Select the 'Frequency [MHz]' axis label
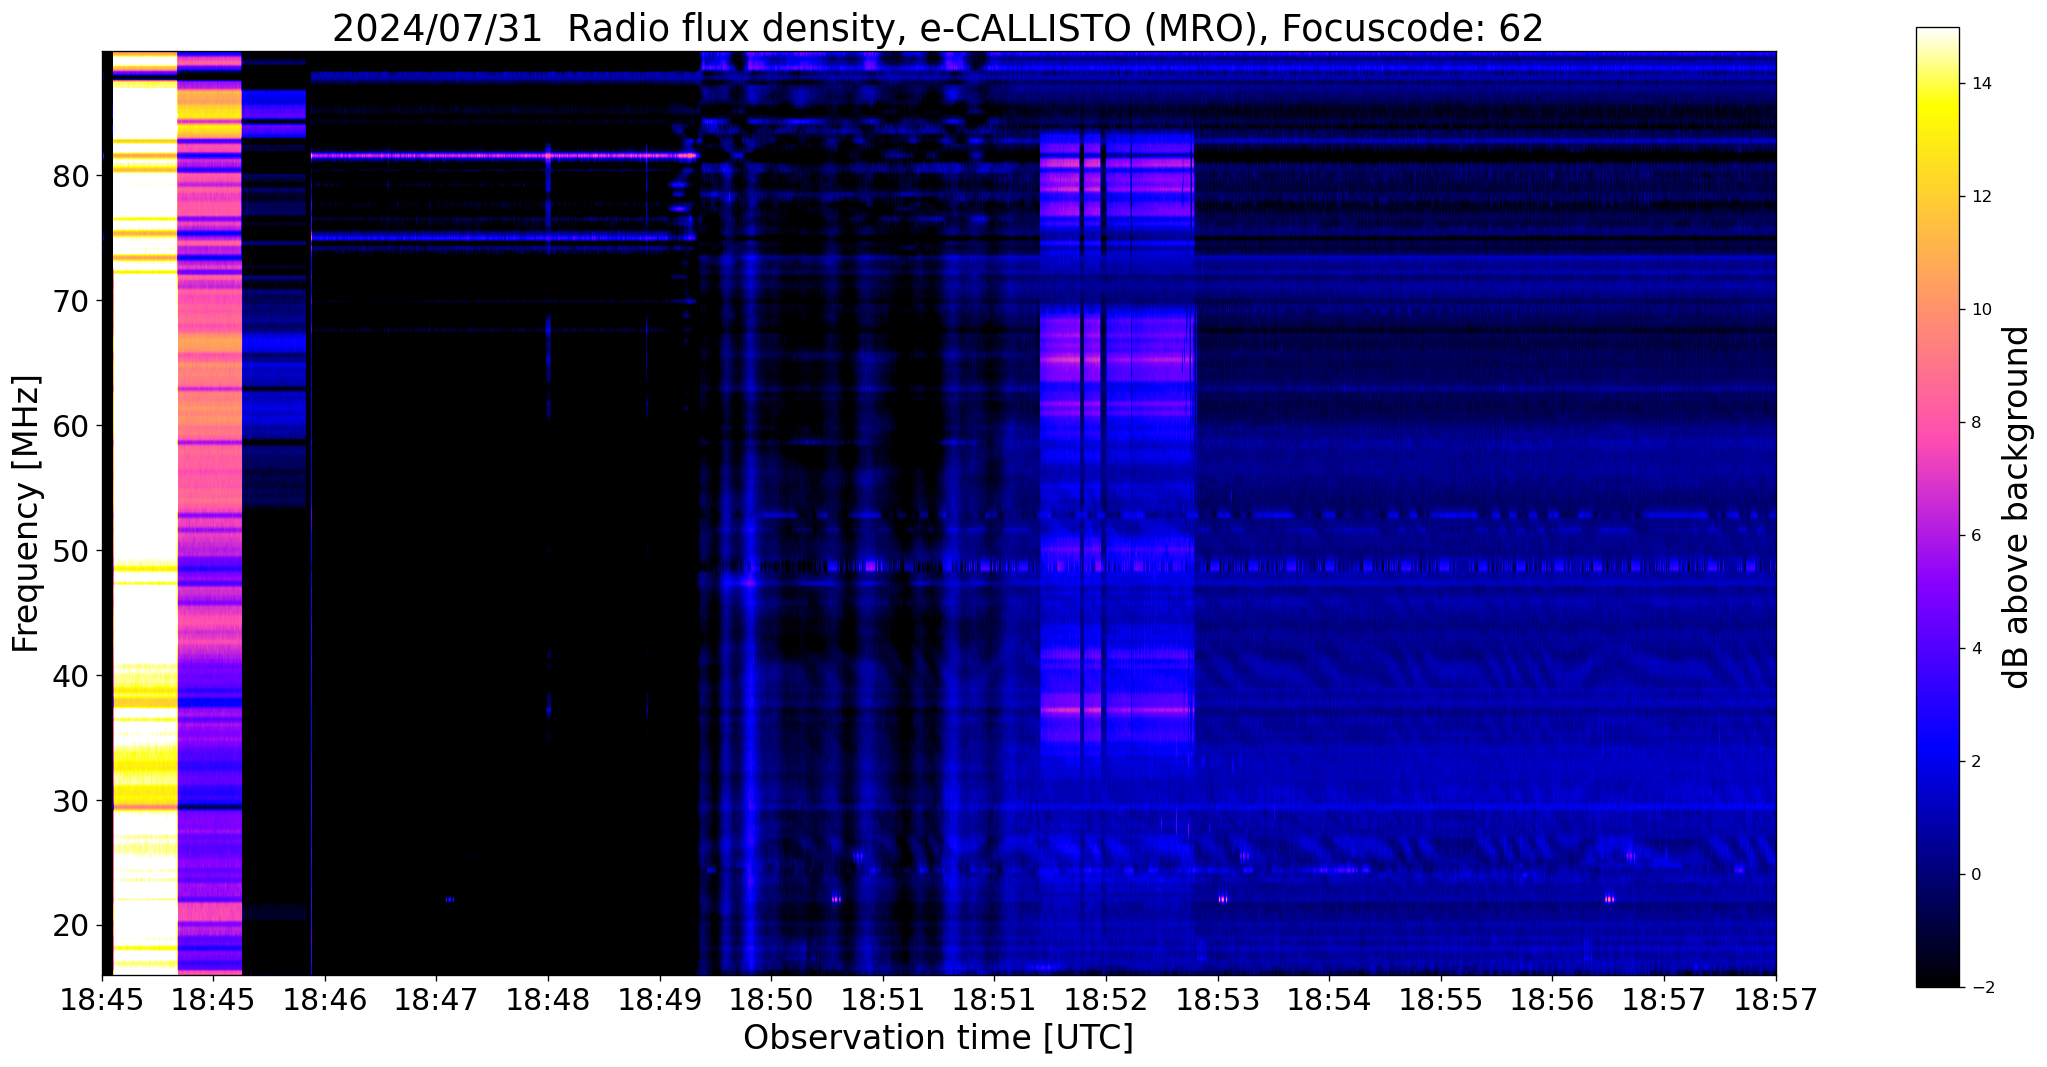2047x1067 pixels. (26, 514)
